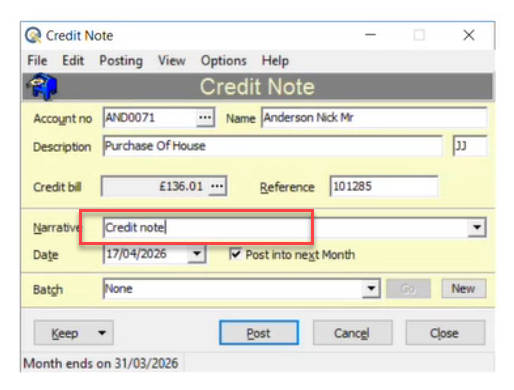Click the Reference field 101285

384,186
